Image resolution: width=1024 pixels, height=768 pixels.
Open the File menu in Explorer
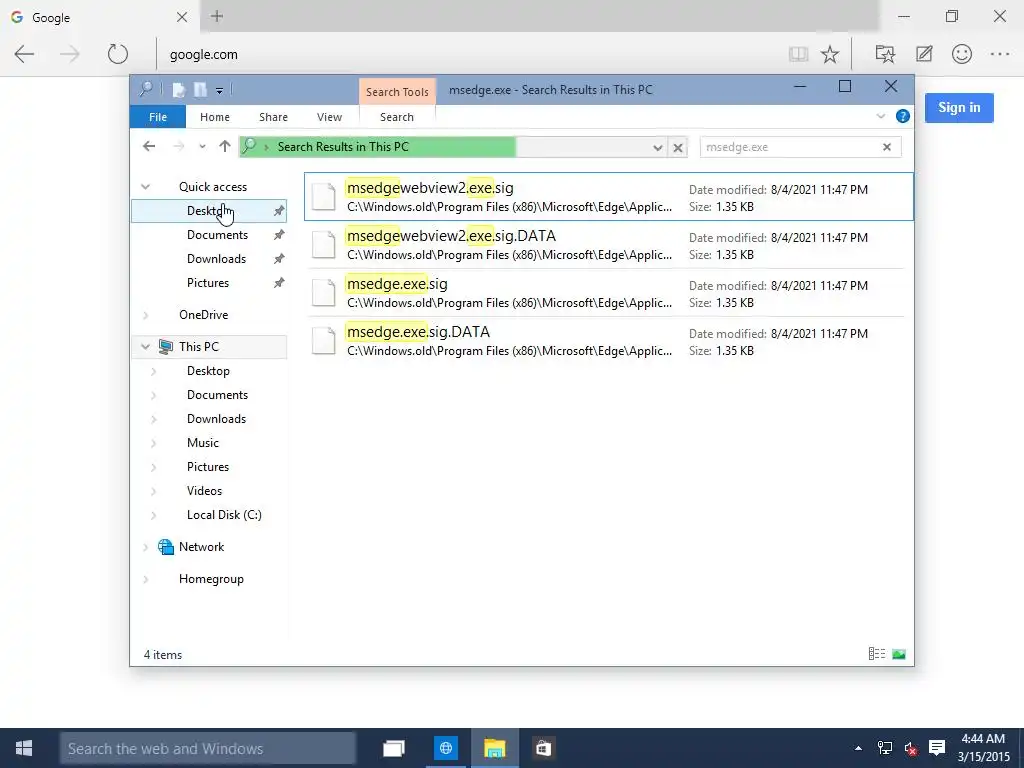(158, 117)
